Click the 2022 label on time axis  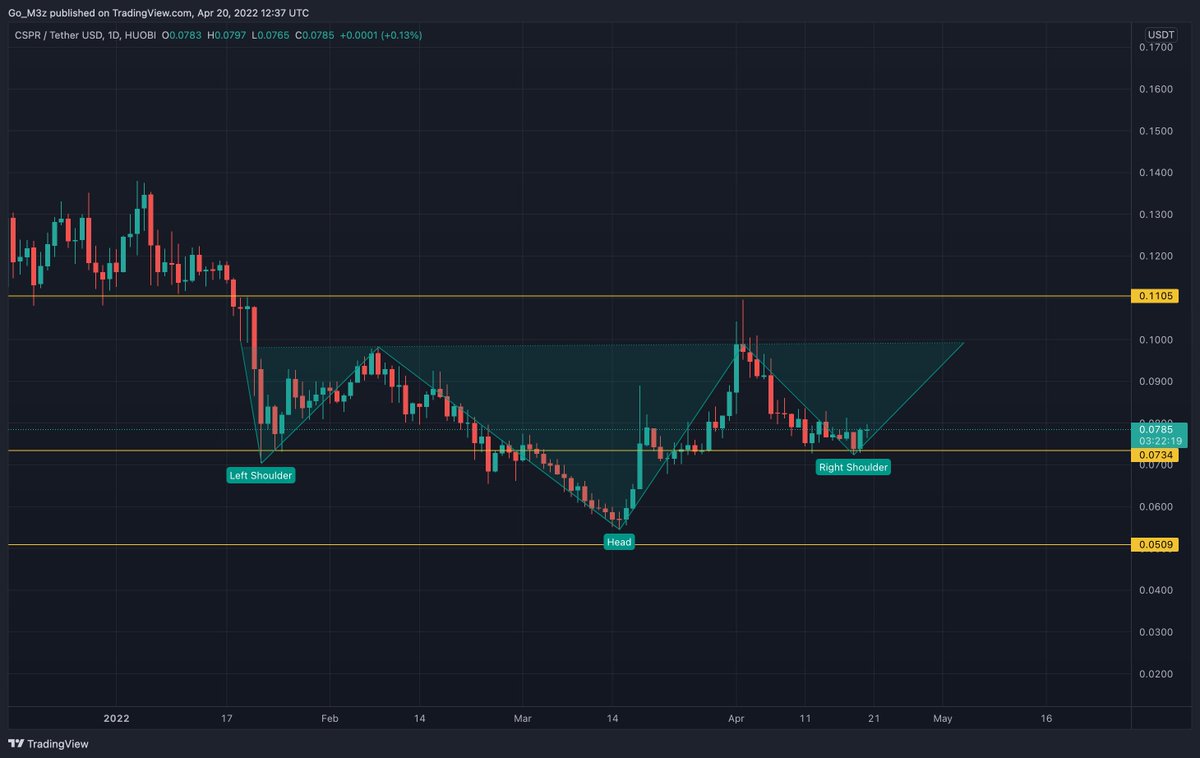[117, 718]
